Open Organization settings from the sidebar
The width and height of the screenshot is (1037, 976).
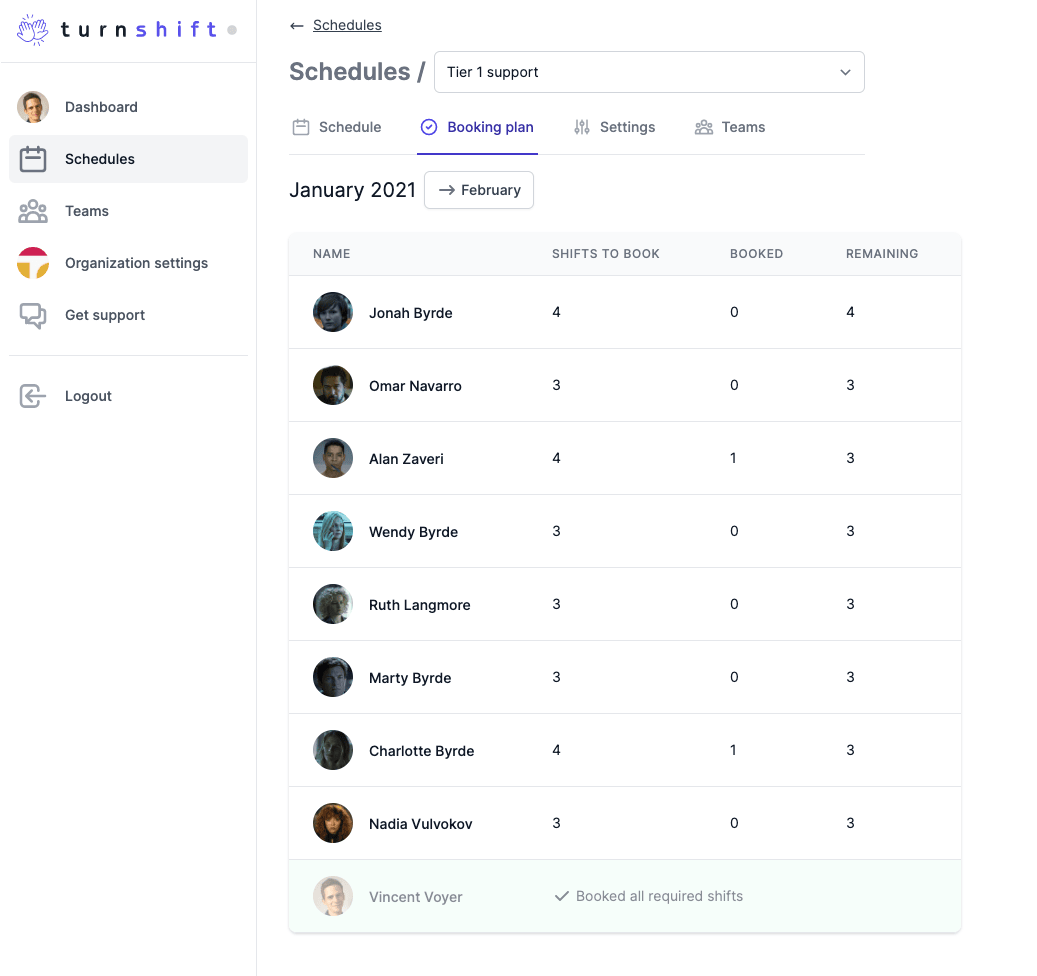coord(128,263)
